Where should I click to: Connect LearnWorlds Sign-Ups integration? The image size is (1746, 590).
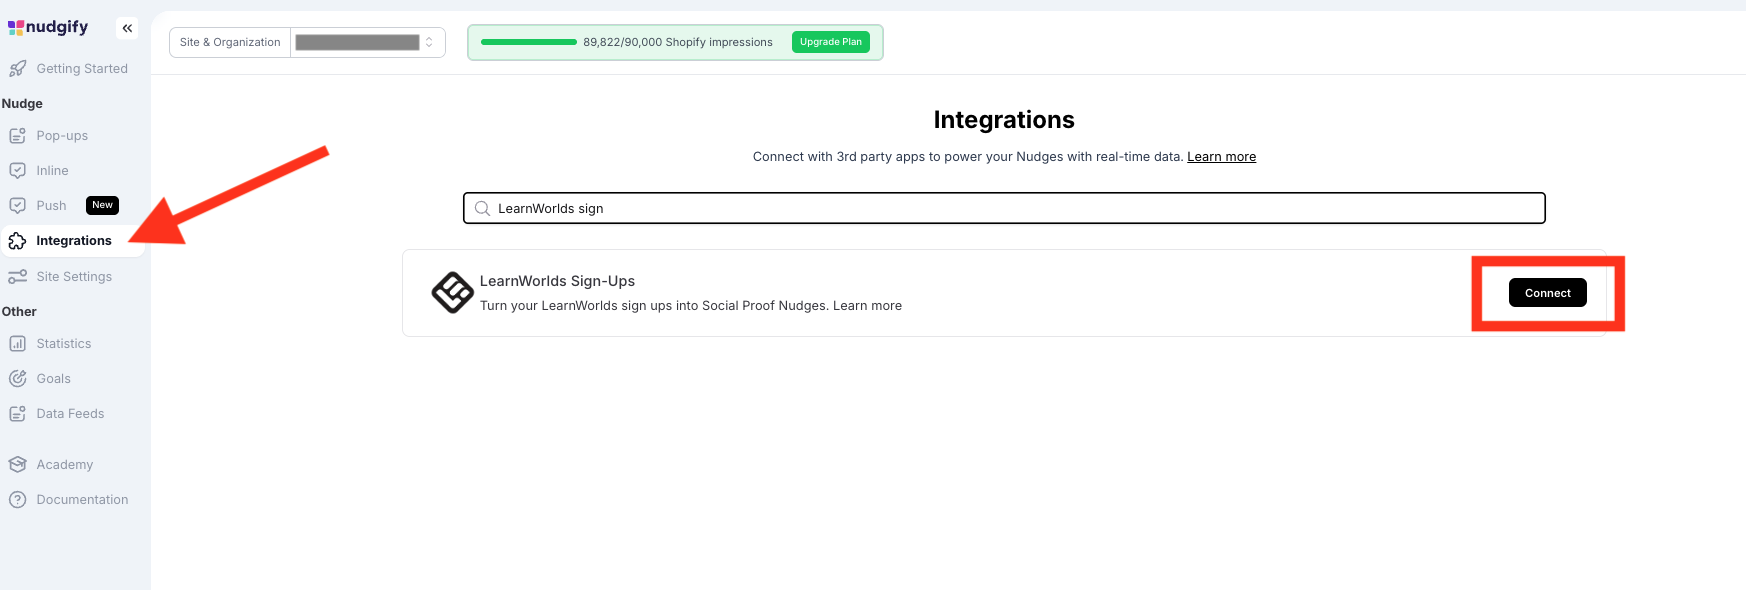(x=1547, y=293)
